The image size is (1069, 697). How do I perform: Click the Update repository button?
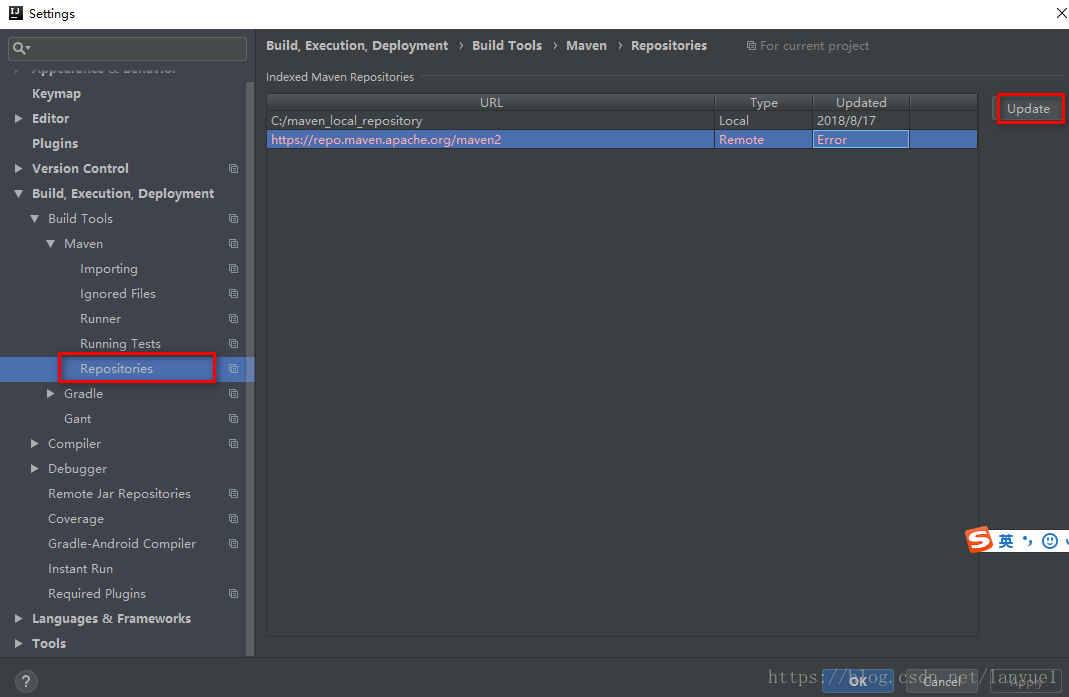(1028, 108)
